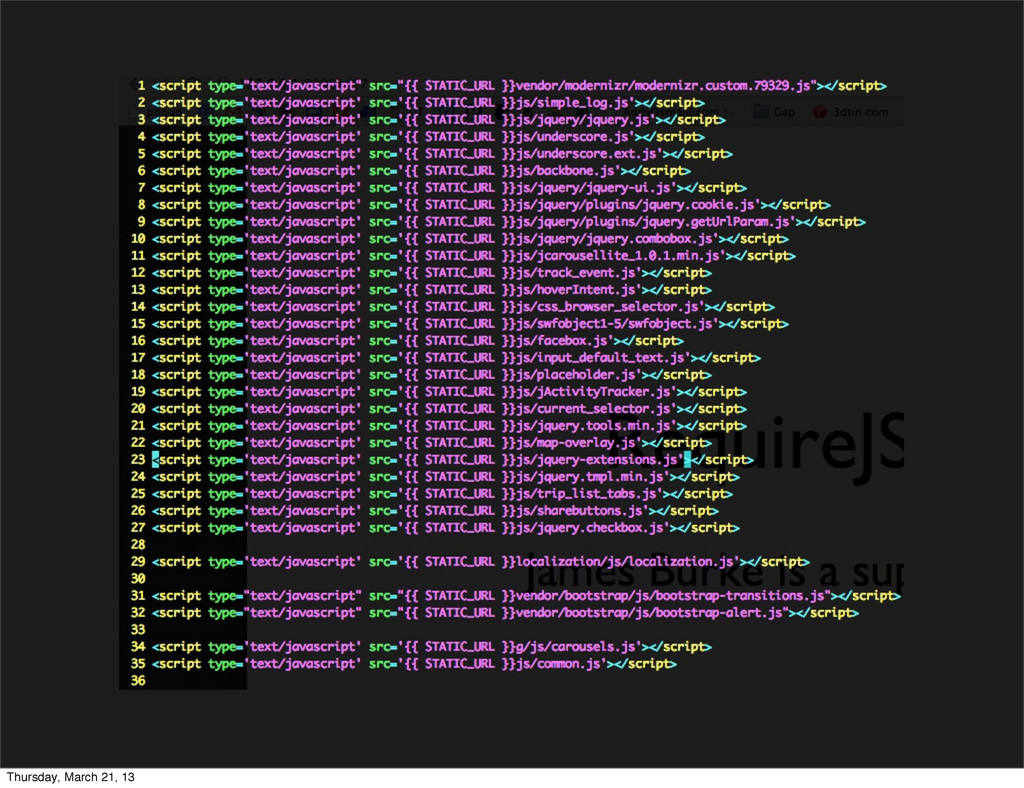Click the simple_log.js path on line 2
The height and width of the screenshot is (788, 1024).
point(573,102)
